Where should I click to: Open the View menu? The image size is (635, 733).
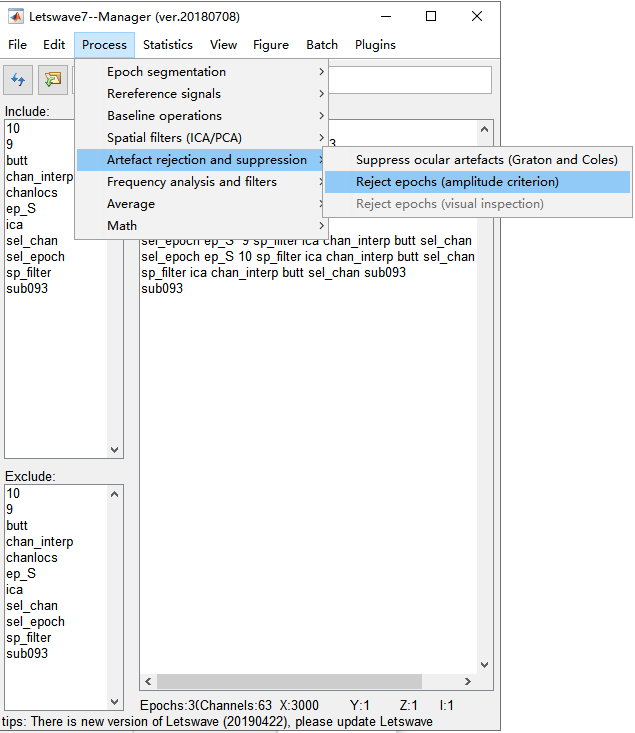(223, 45)
